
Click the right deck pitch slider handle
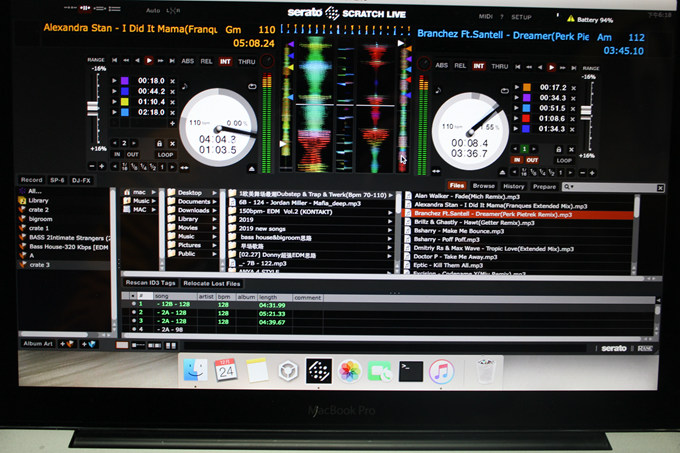click(586, 113)
